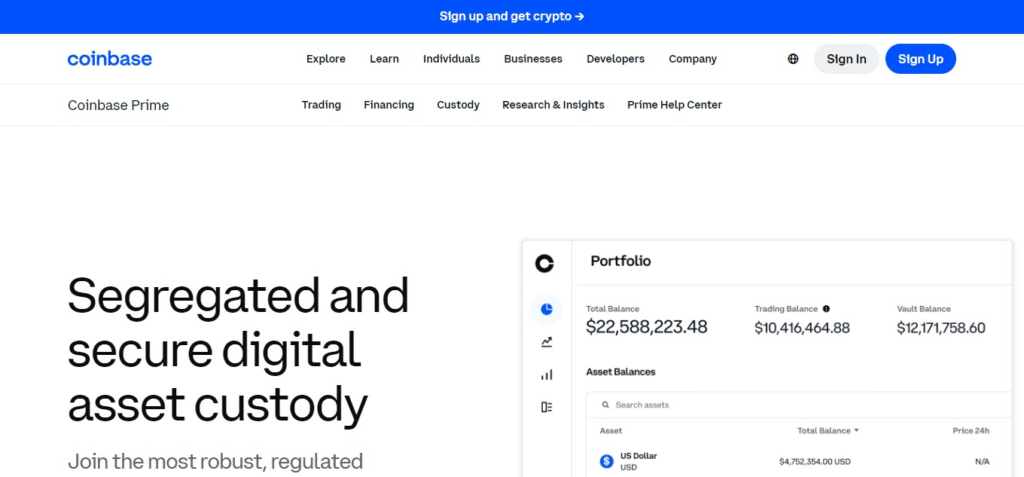Viewport: 1024px width, 477px height.
Task: Go to the Trading section
Action: 321,105
